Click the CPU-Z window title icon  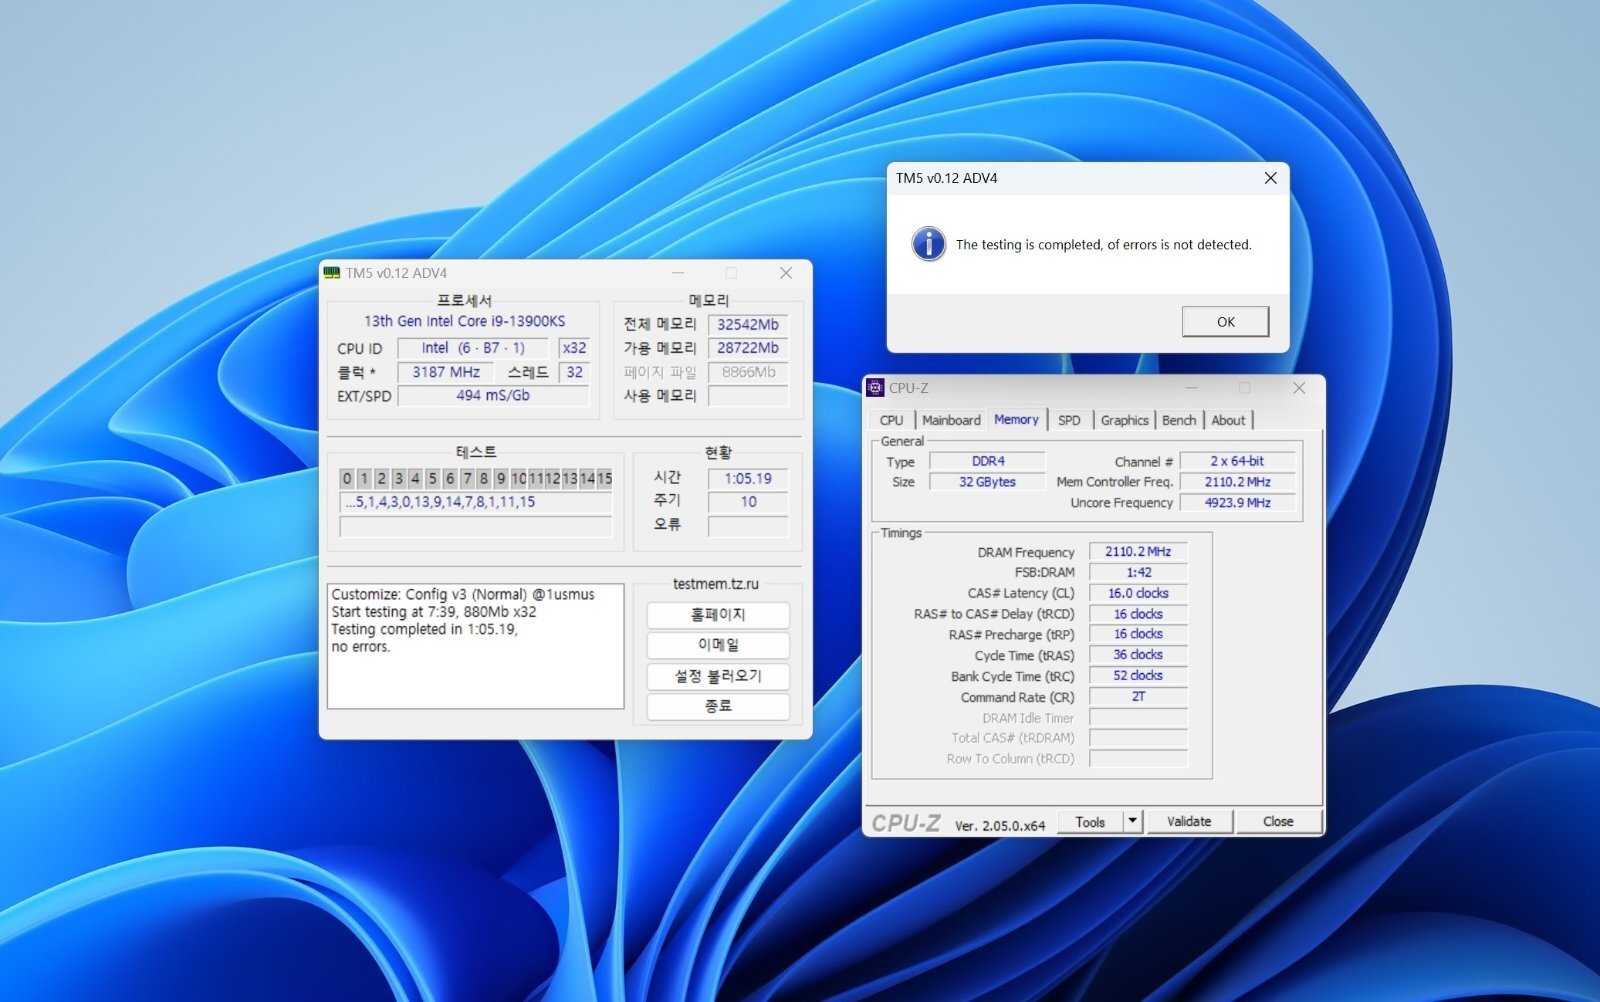(x=875, y=388)
